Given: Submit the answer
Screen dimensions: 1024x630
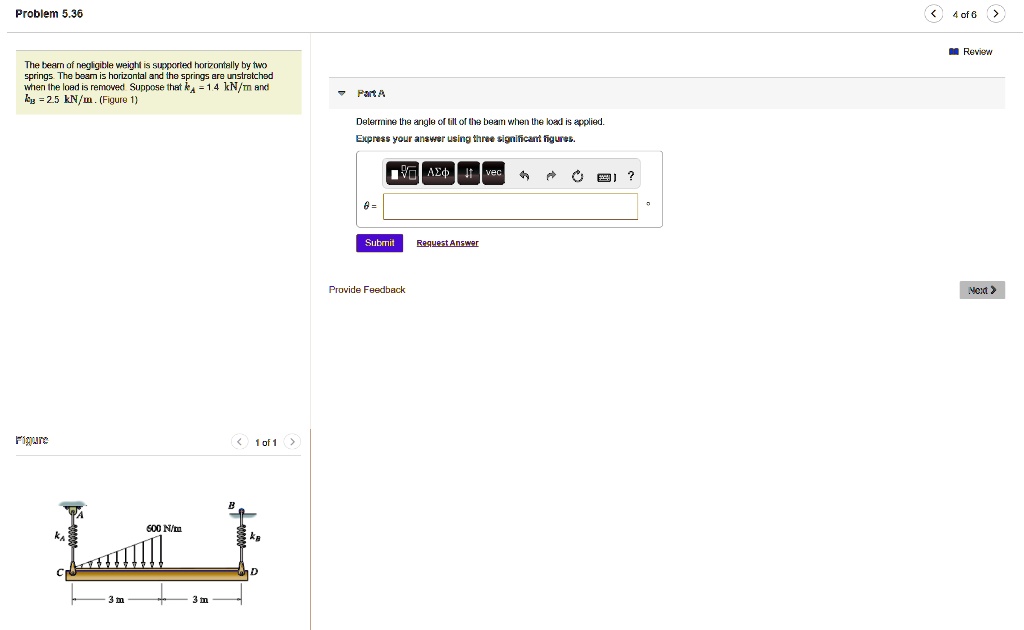Looking at the screenshot, I should 379,243.
